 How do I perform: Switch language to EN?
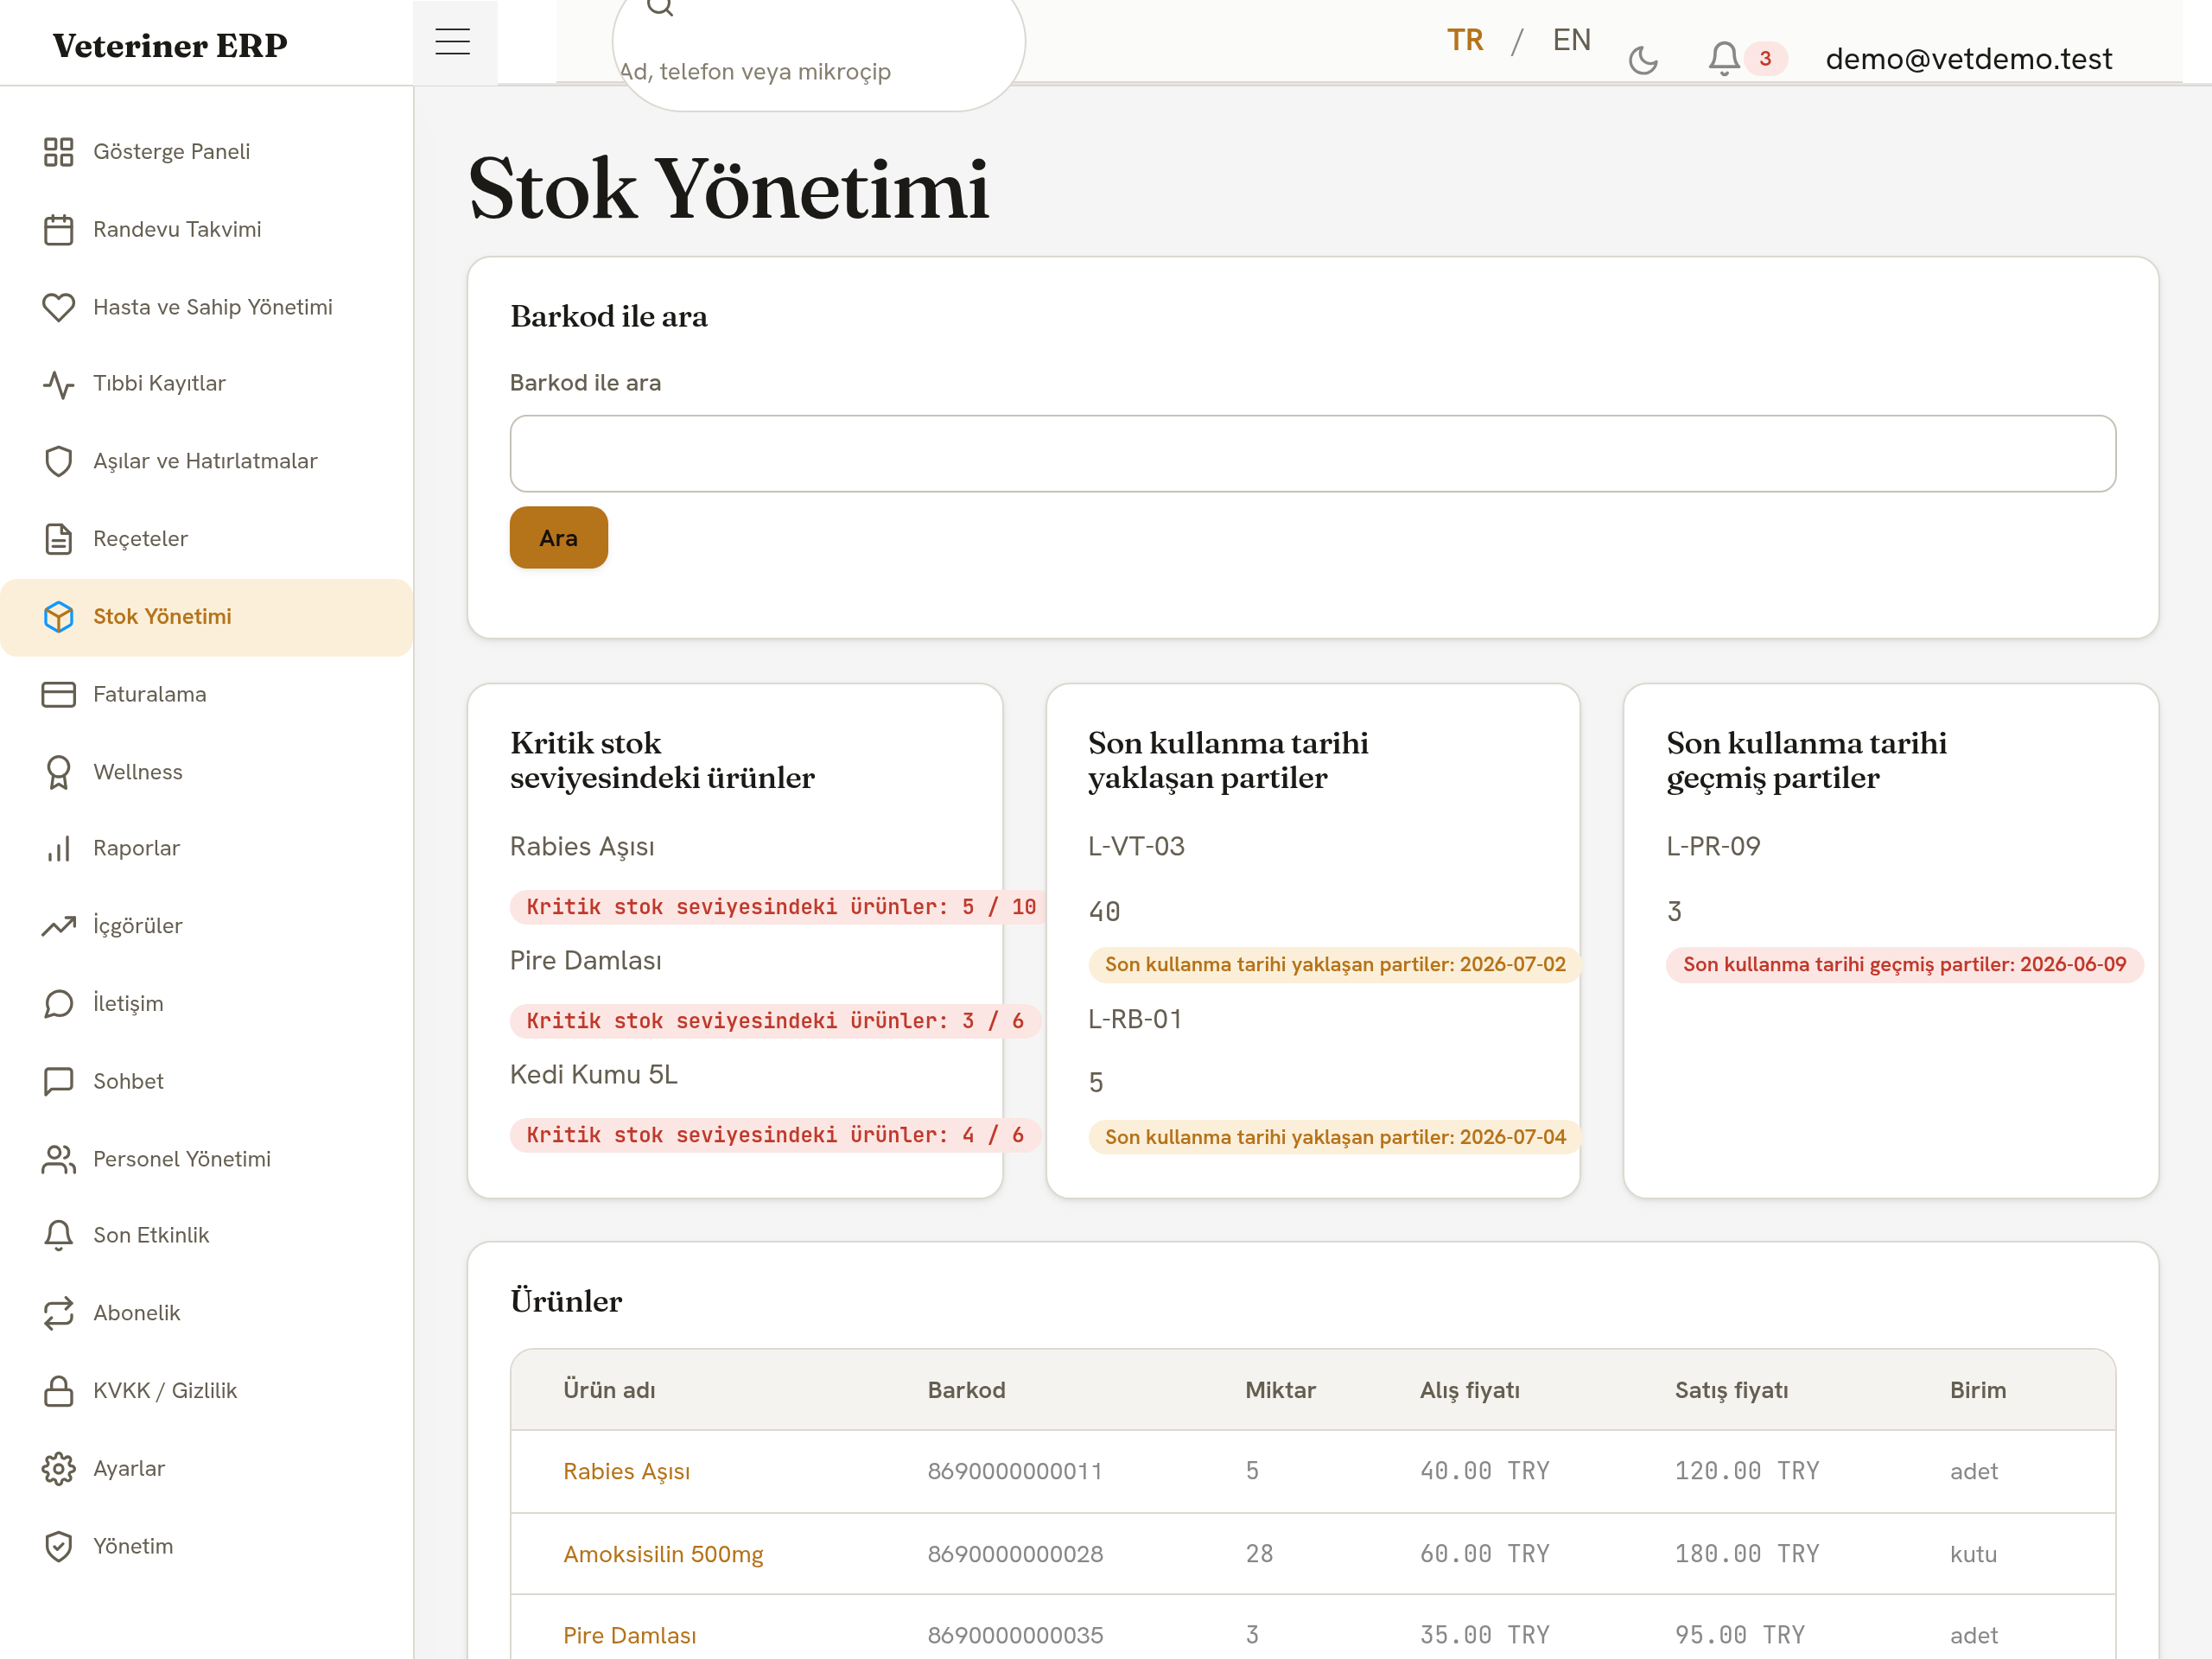pos(1571,40)
